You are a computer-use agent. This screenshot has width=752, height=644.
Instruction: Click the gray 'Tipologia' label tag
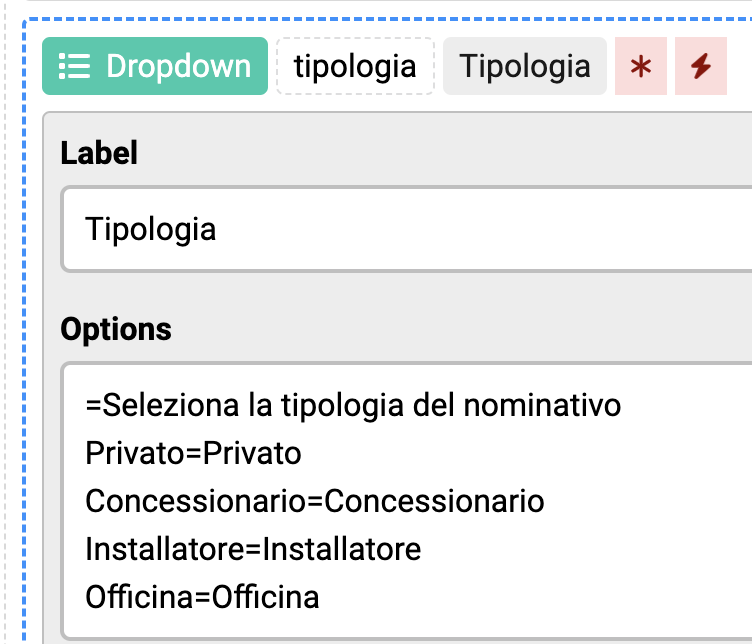[x=525, y=66]
